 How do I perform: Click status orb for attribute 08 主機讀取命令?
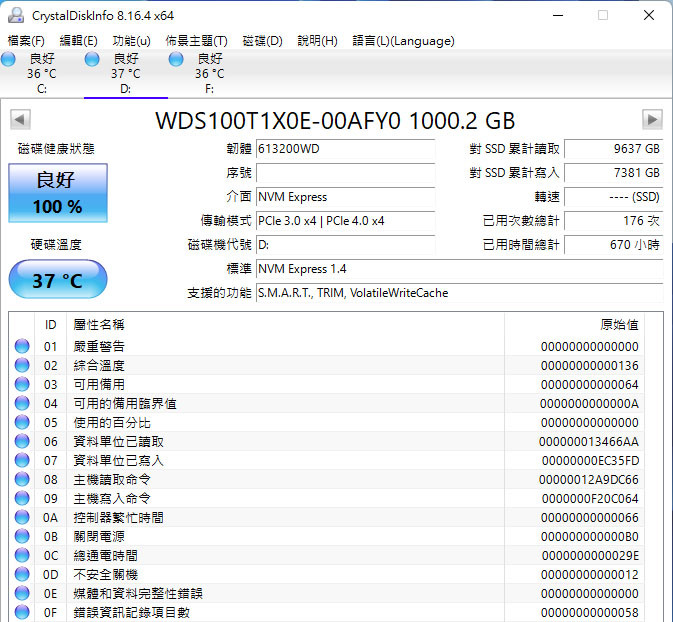pos(22,479)
